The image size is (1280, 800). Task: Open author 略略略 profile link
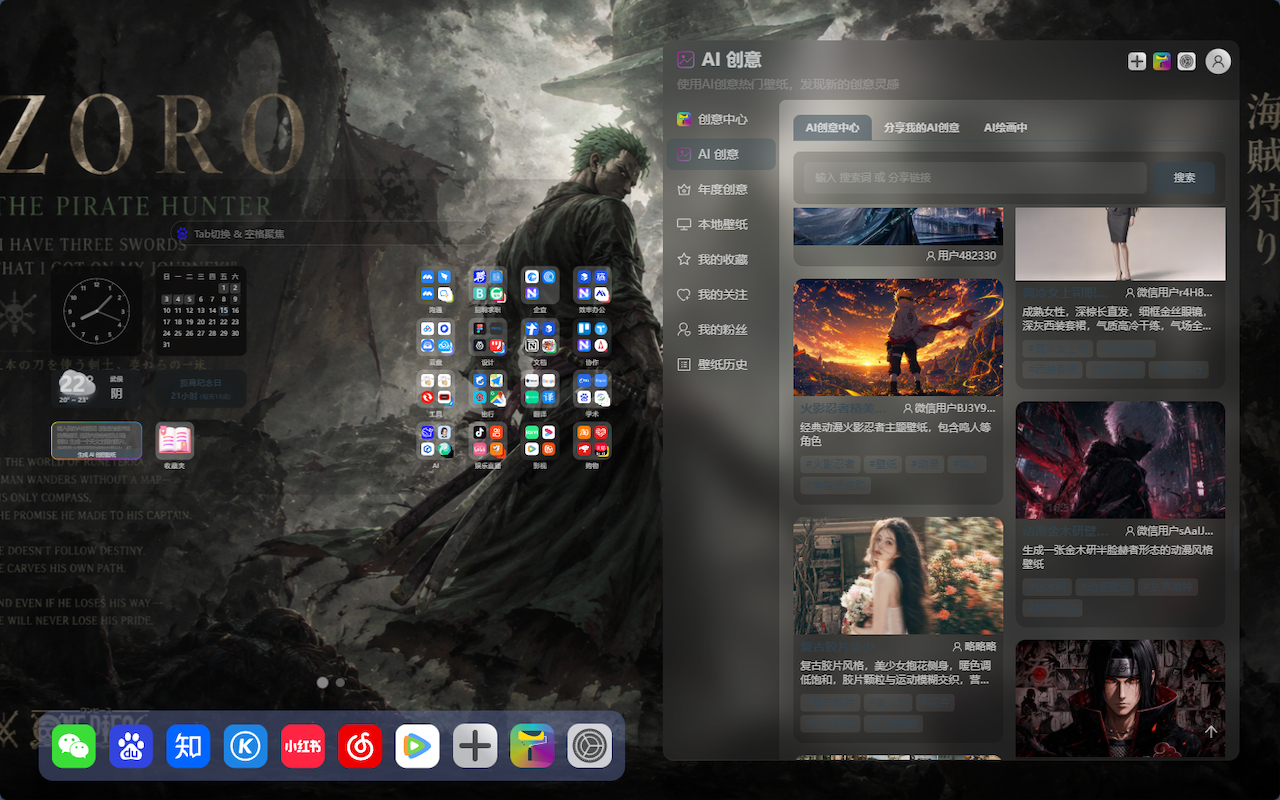(x=974, y=647)
